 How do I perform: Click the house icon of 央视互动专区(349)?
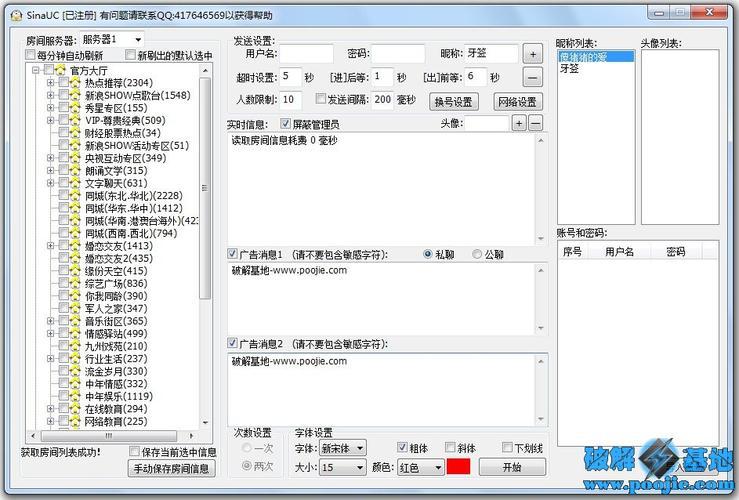pos(75,158)
